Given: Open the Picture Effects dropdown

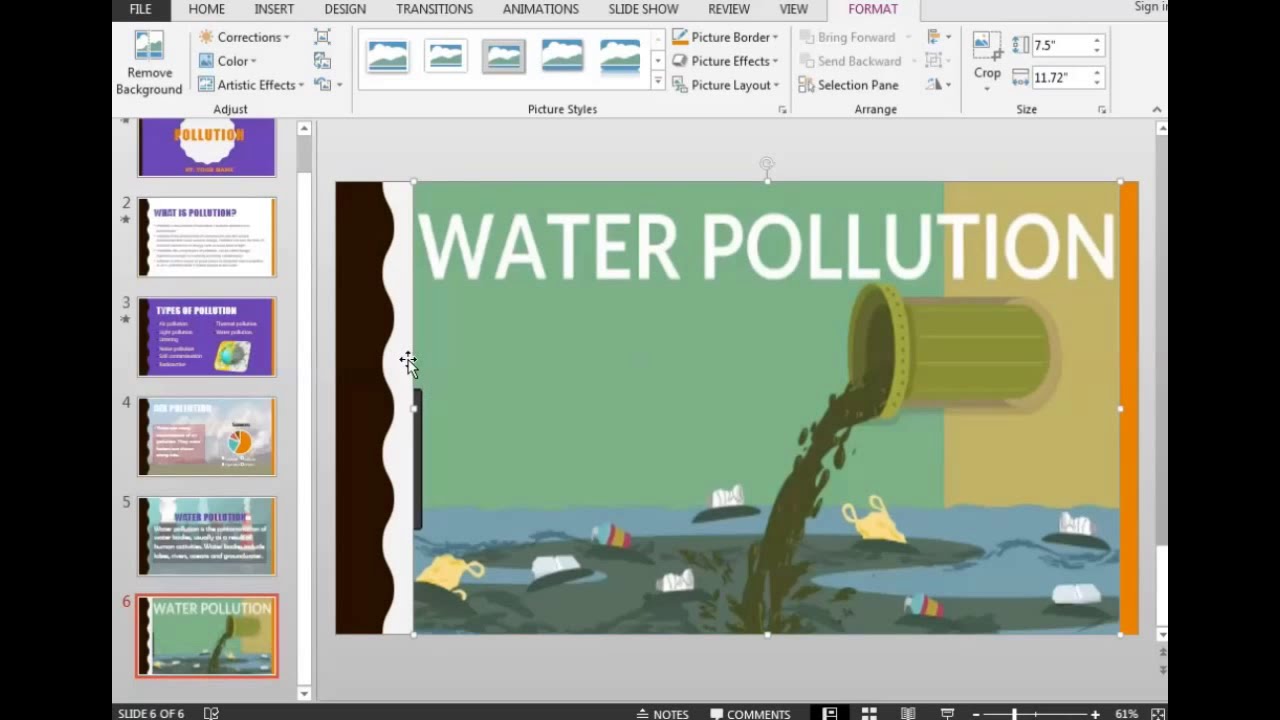Looking at the screenshot, I should click(725, 61).
